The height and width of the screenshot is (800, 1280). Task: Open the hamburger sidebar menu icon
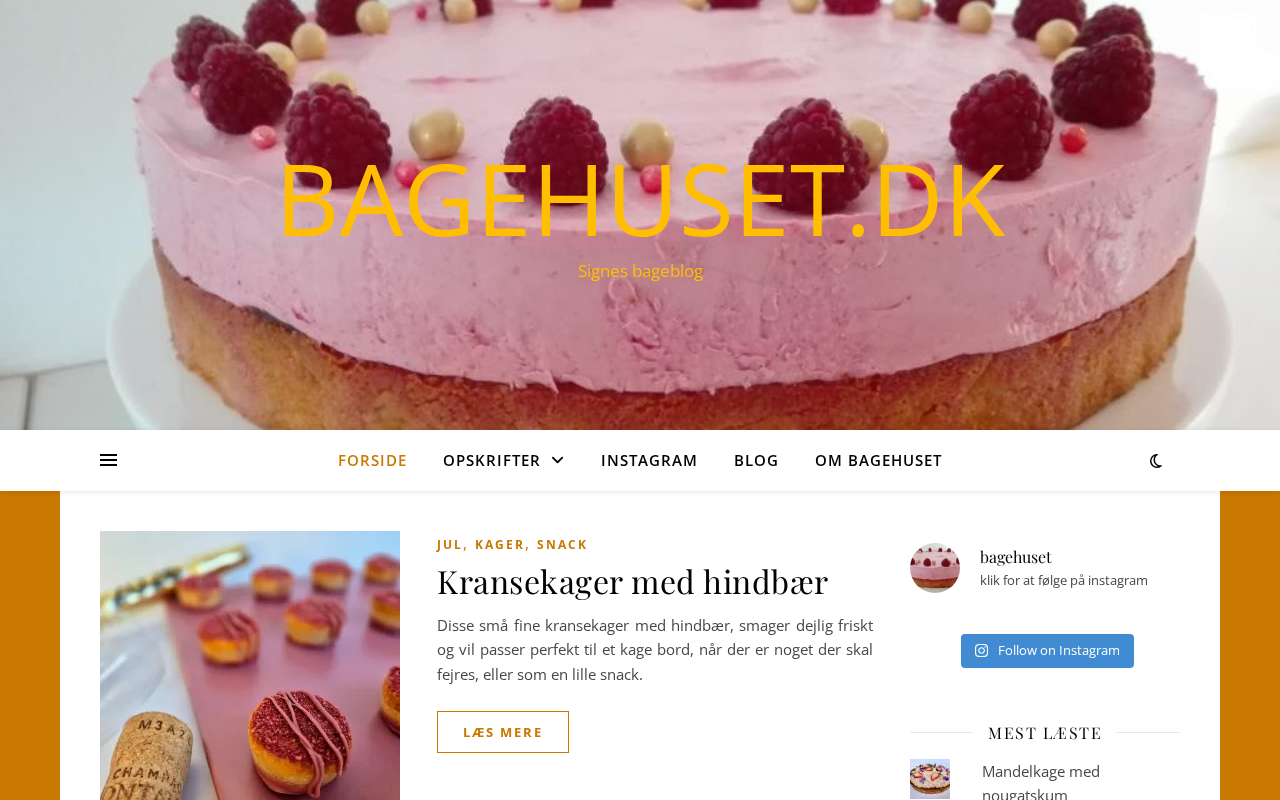click(108, 460)
